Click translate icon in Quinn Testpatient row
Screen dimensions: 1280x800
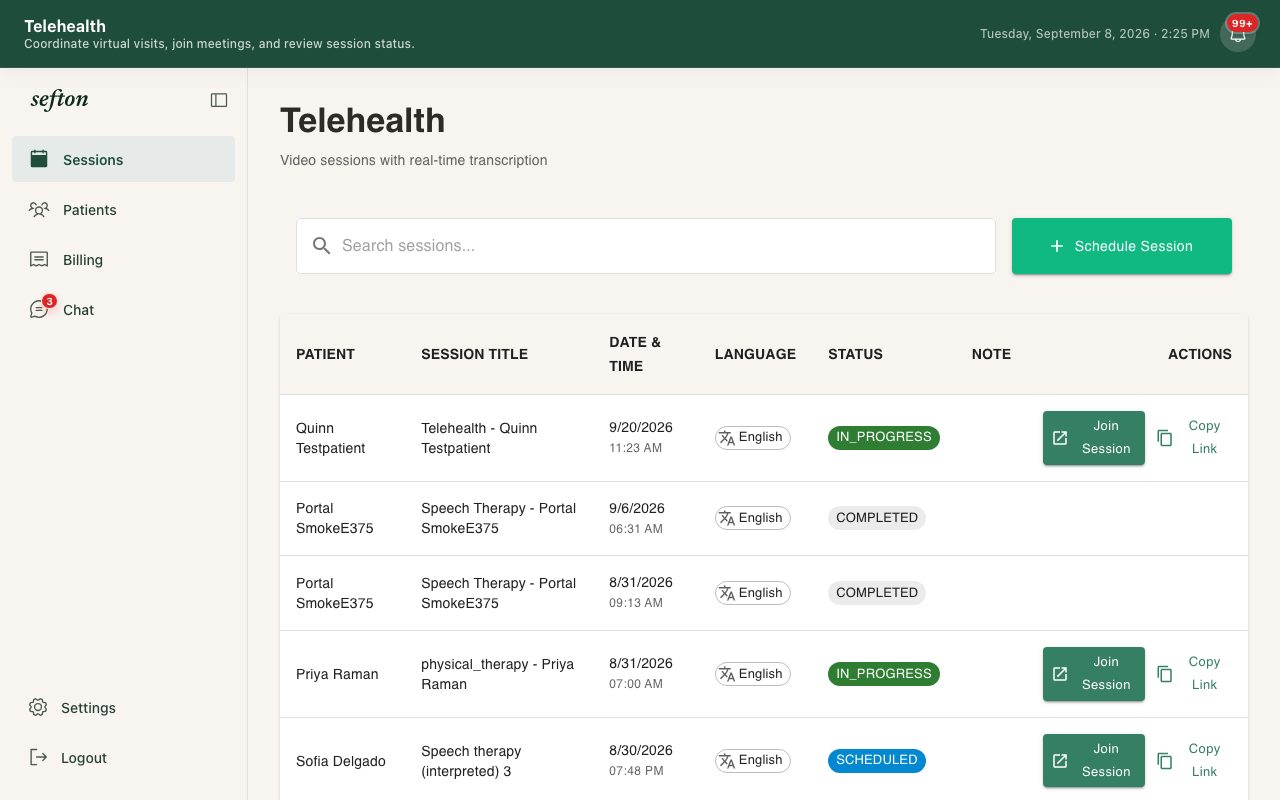tap(727, 438)
